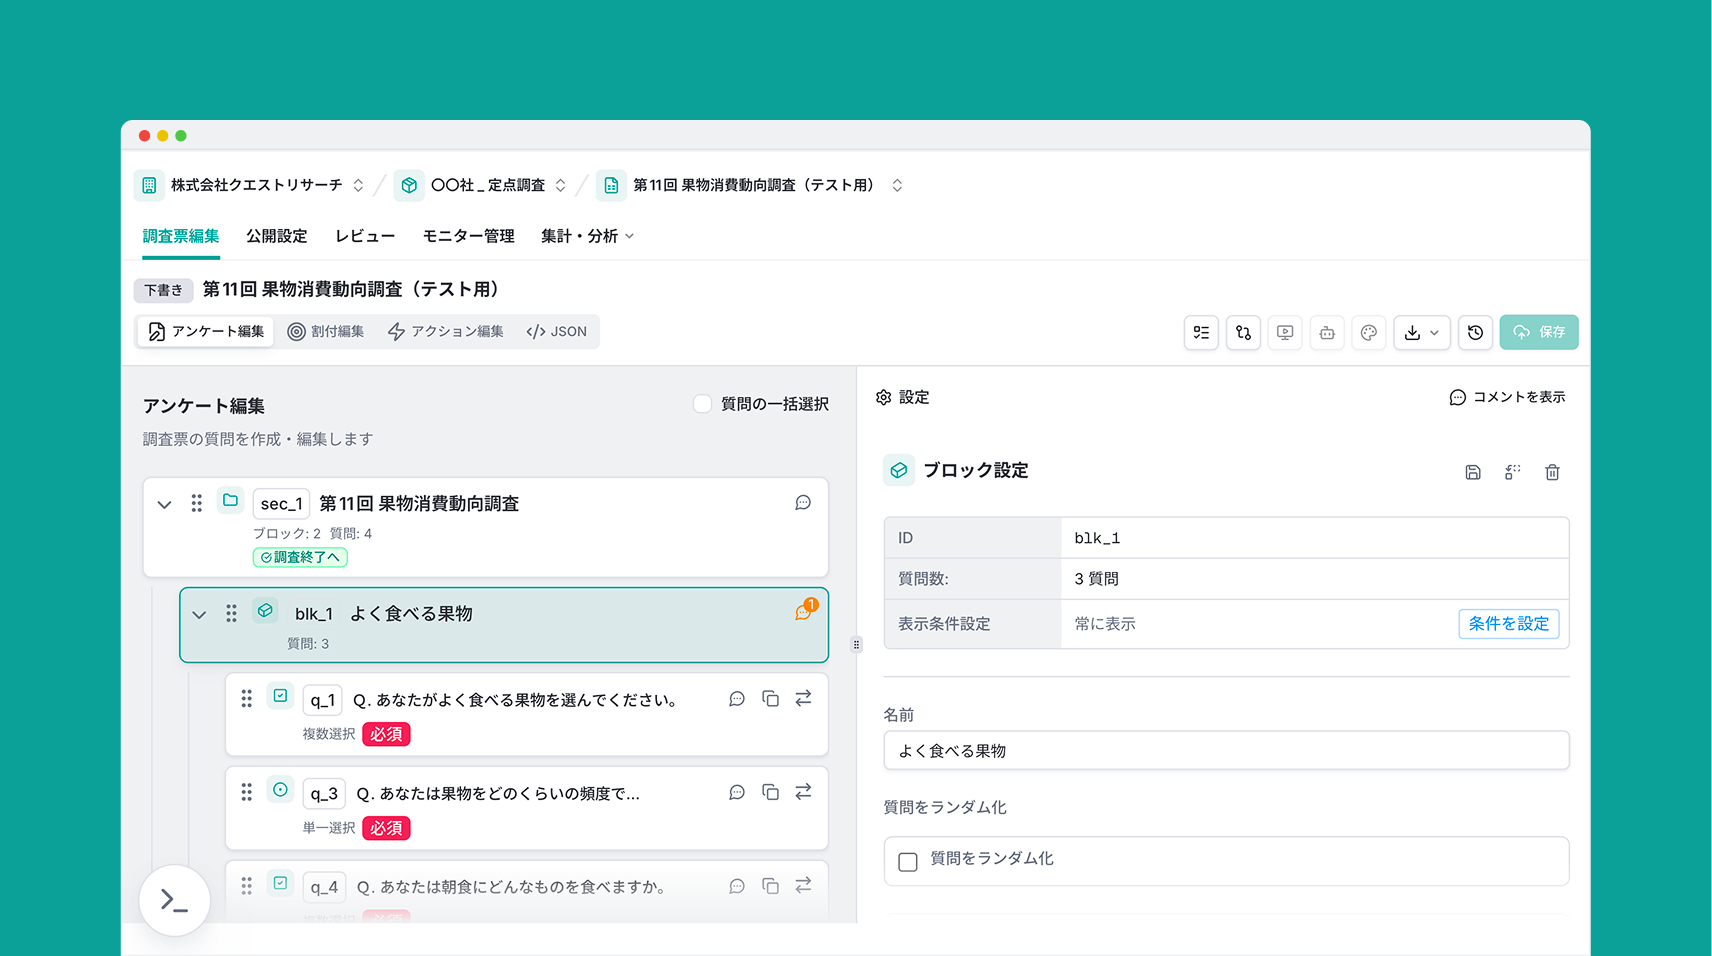
Task: Click the blk_1 ID value
Action: [x=1097, y=538]
